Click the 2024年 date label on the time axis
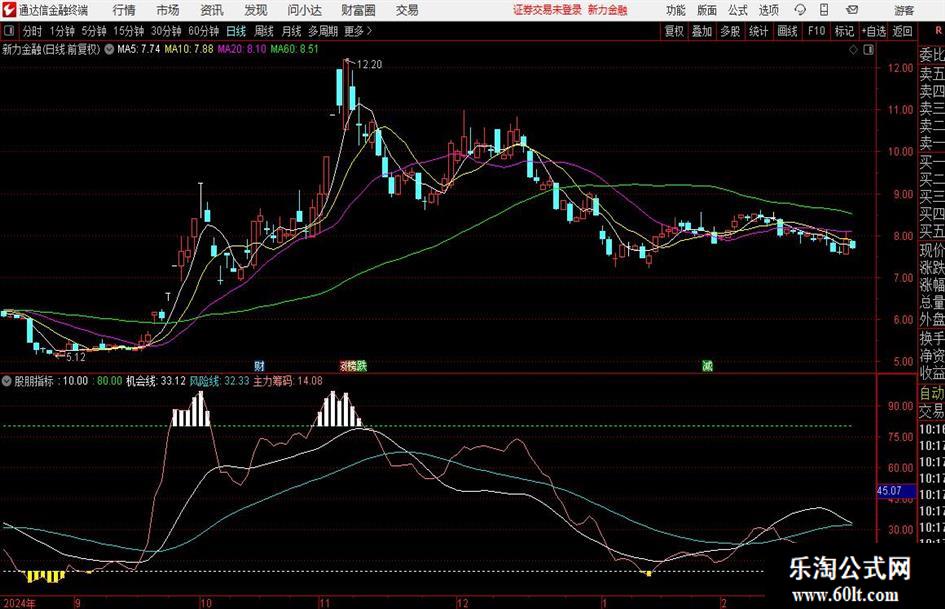945x609 pixels. click(x=19, y=603)
